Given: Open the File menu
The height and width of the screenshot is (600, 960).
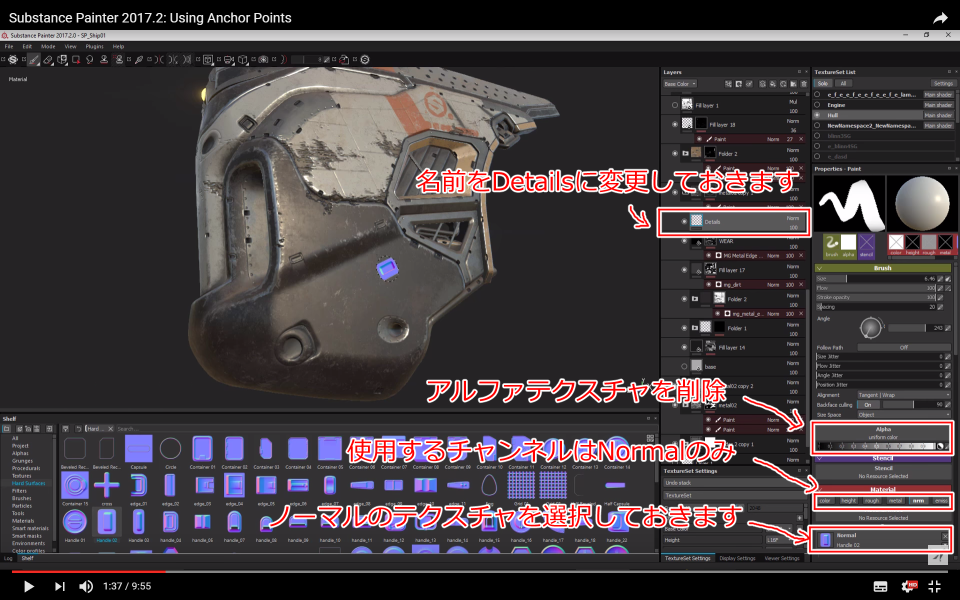Looking at the screenshot, I should 9,47.
